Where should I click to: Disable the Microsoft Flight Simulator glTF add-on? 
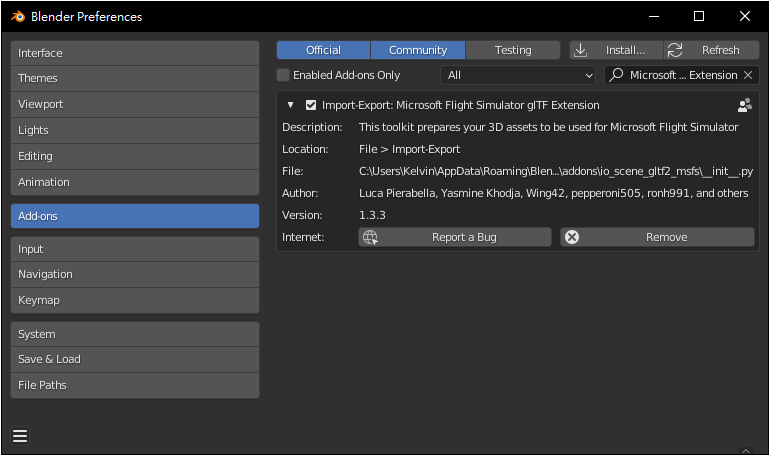click(x=311, y=105)
